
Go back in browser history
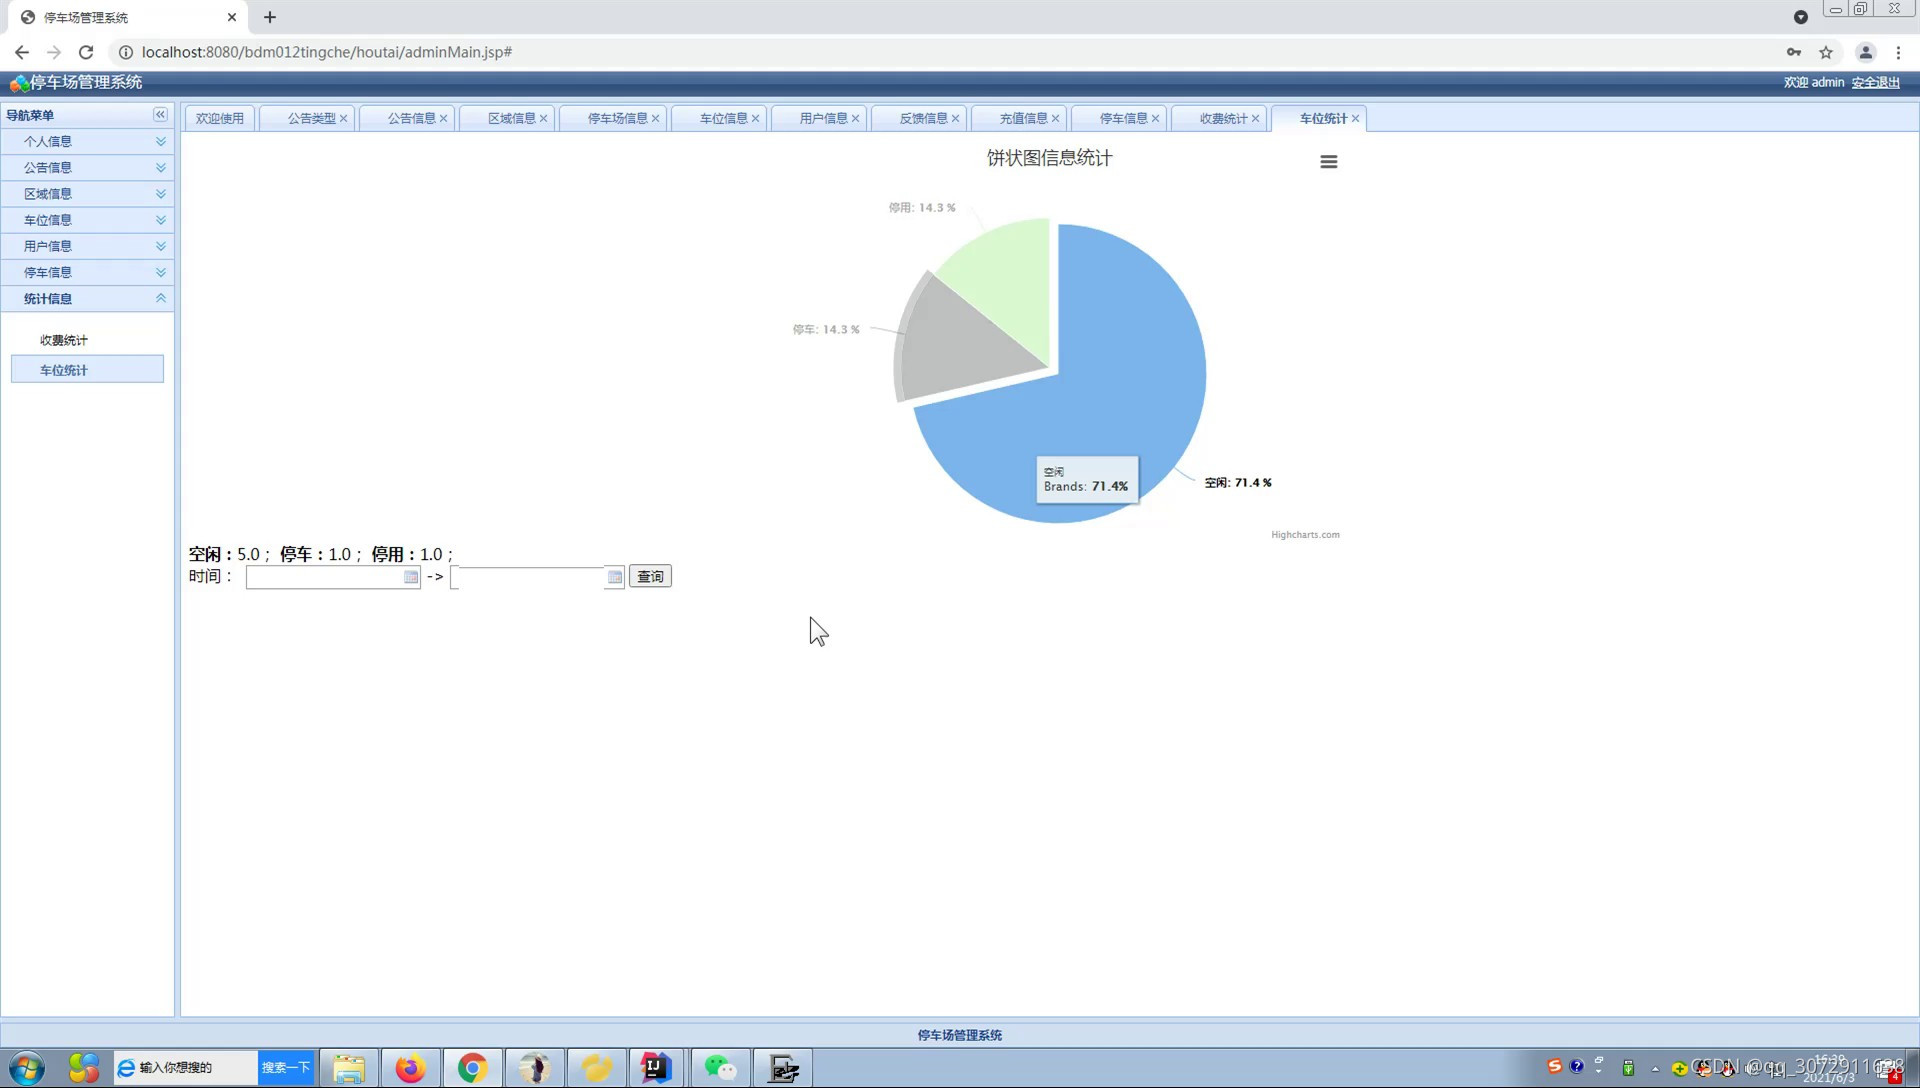(x=22, y=52)
